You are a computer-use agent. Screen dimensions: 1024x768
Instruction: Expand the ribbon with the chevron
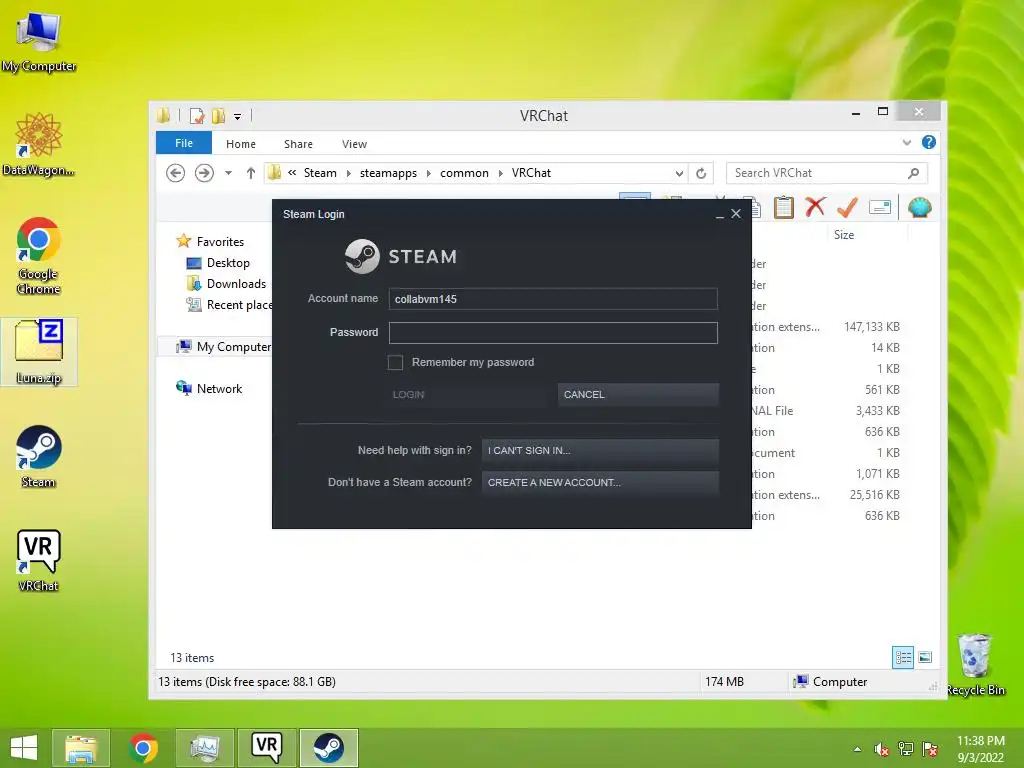pyautogui.click(x=906, y=142)
